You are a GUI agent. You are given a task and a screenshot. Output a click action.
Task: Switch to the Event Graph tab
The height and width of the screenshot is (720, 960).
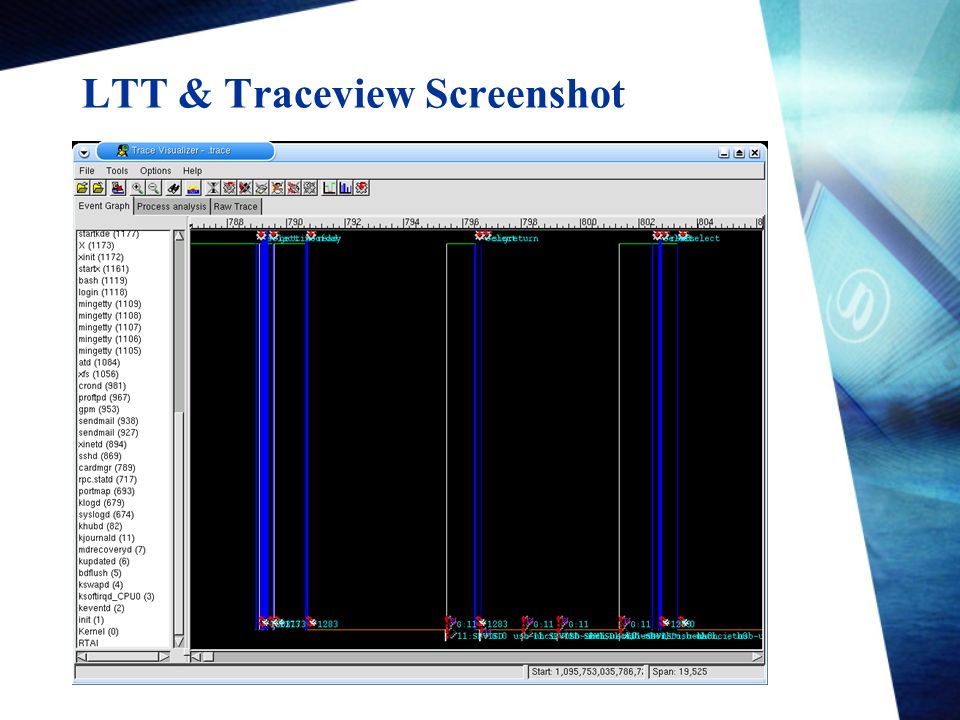(x=104, y=206)
